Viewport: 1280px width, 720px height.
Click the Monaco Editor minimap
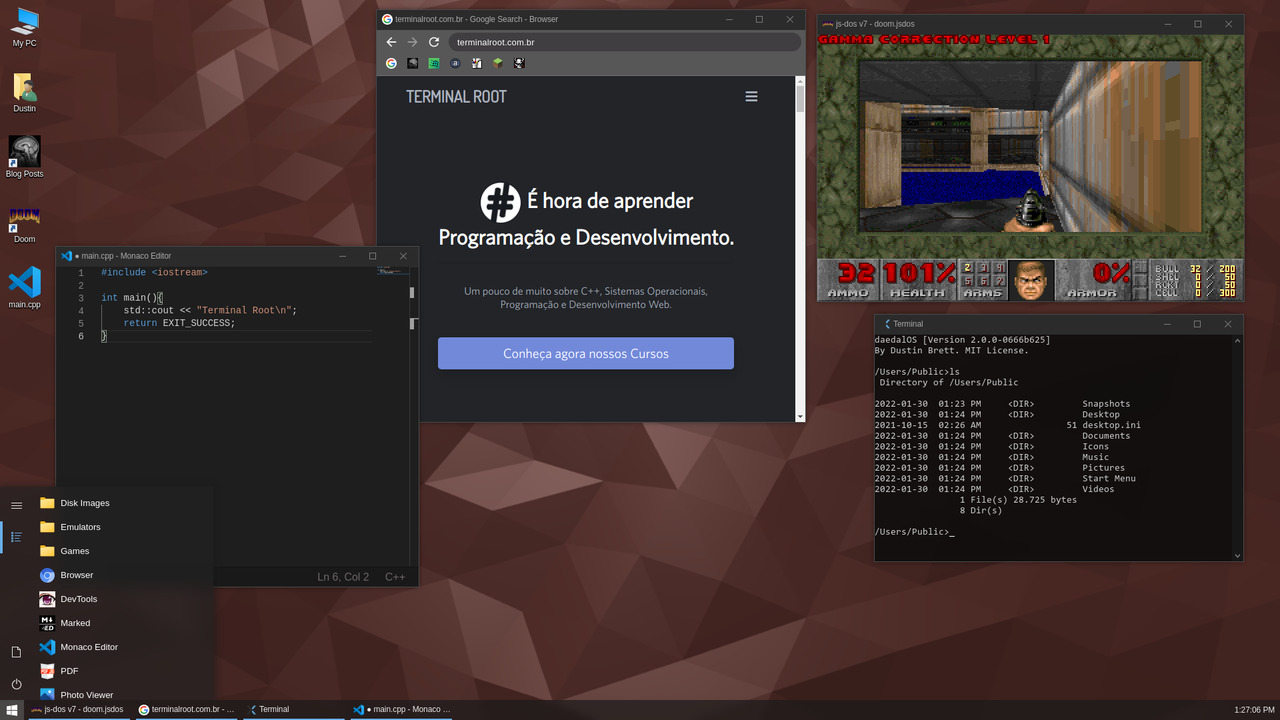click(391, 271)
